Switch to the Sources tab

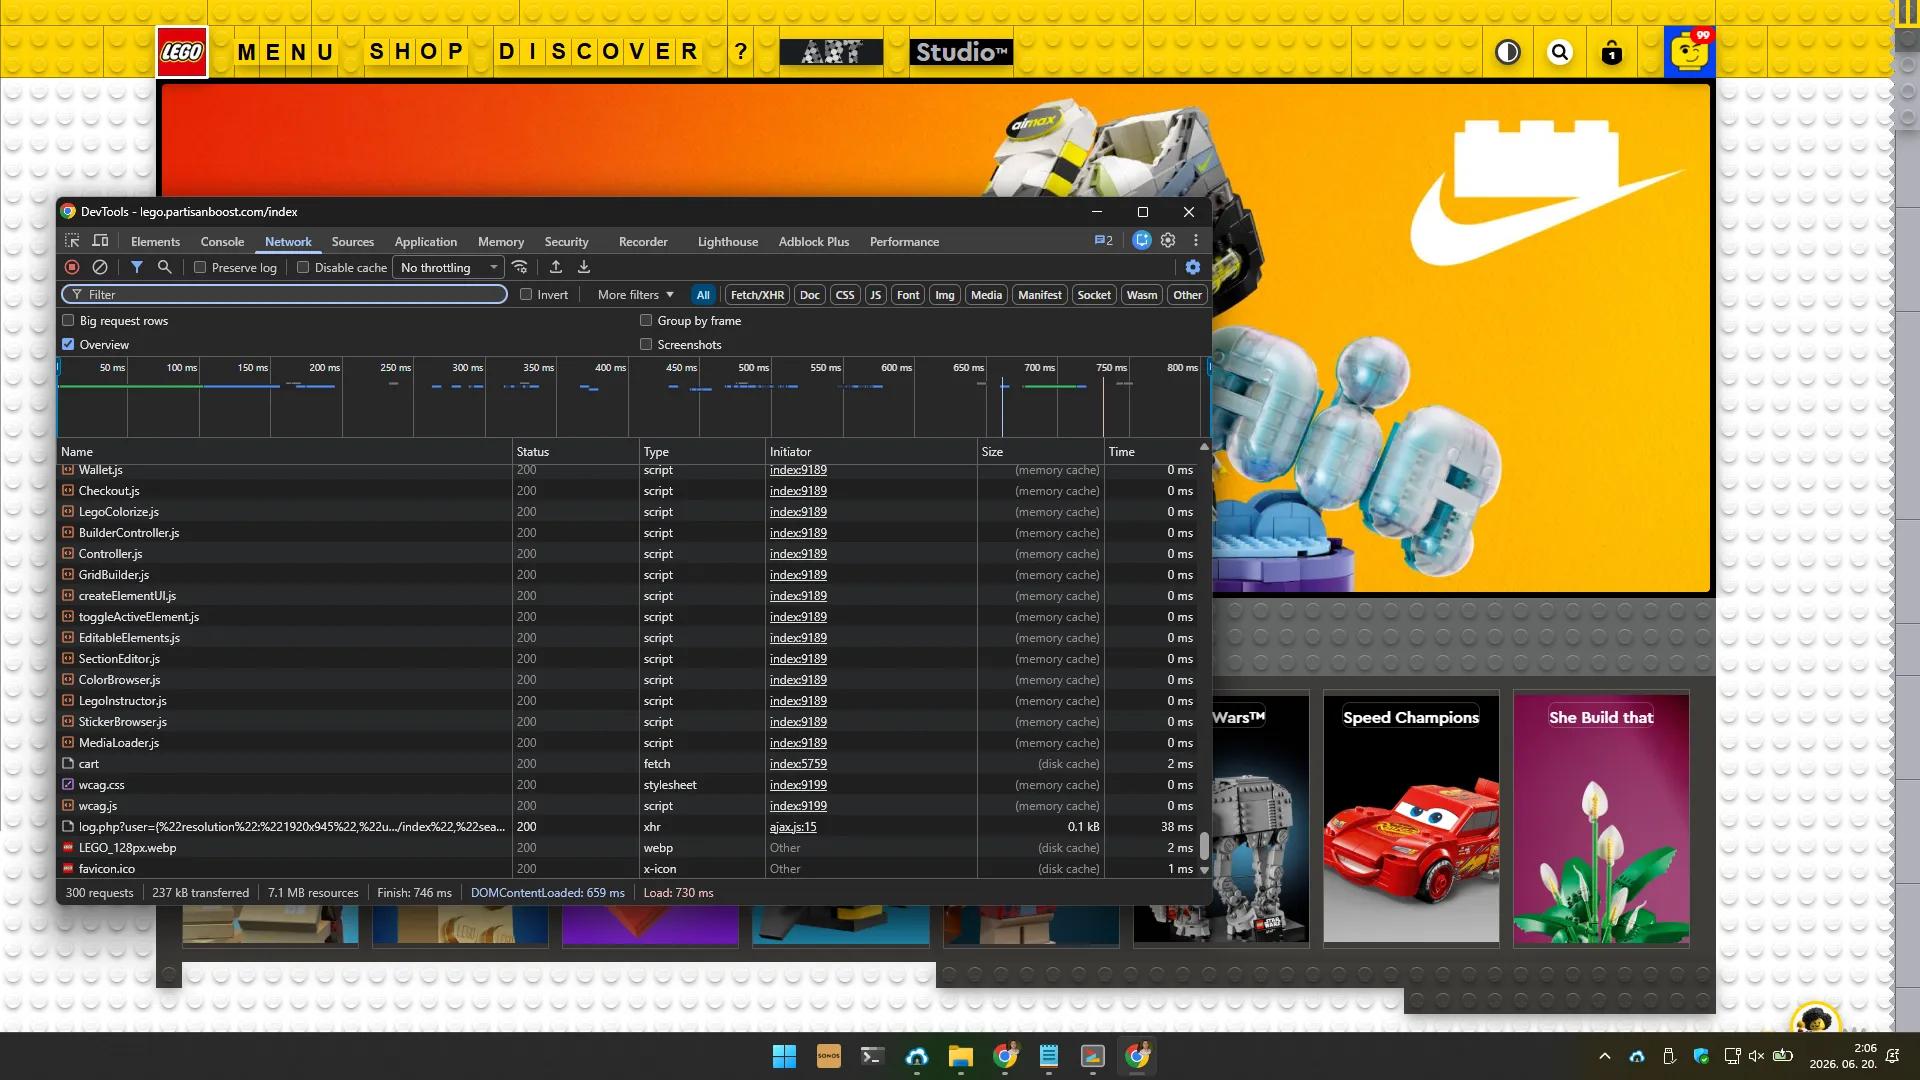pos(353,242)
